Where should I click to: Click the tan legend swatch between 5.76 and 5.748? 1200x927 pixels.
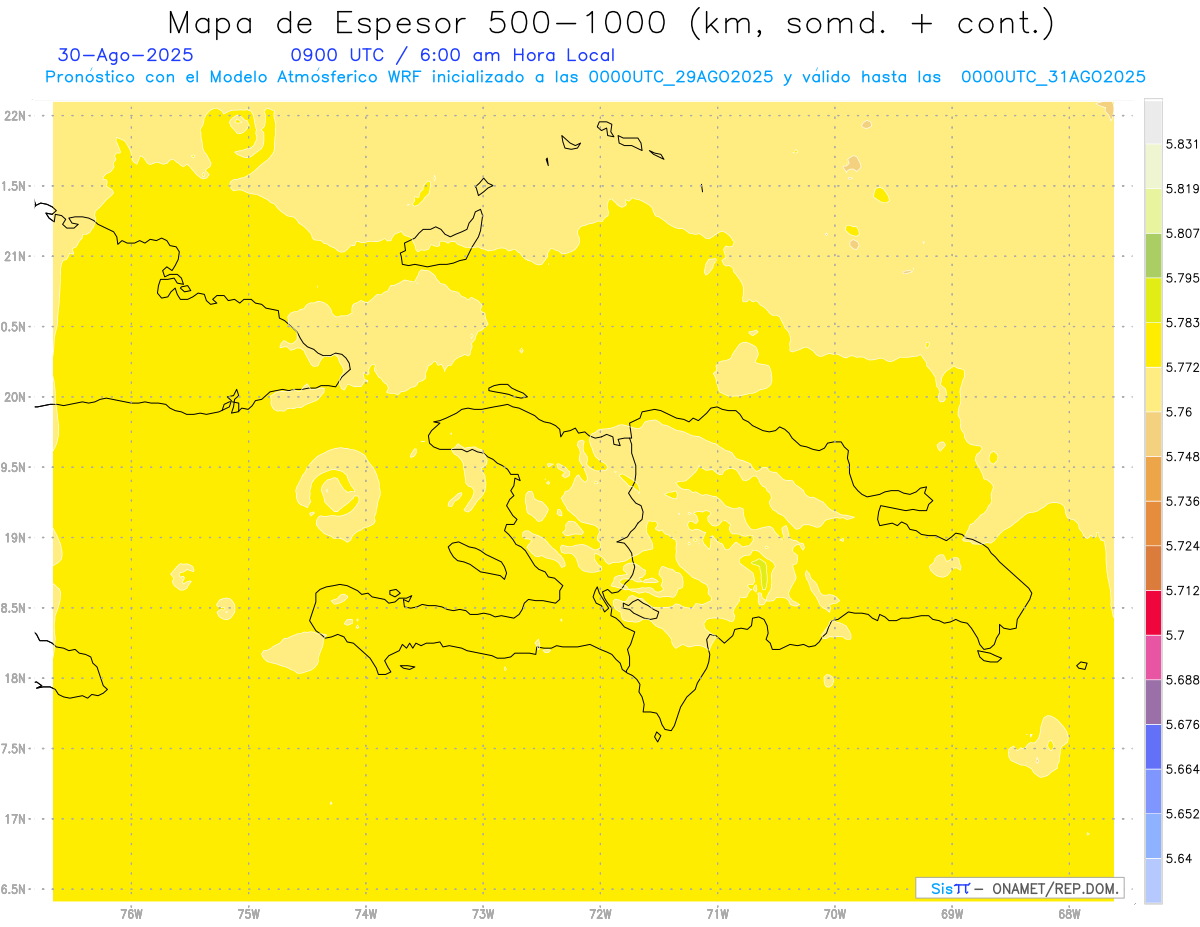[x=1153, y=434]
